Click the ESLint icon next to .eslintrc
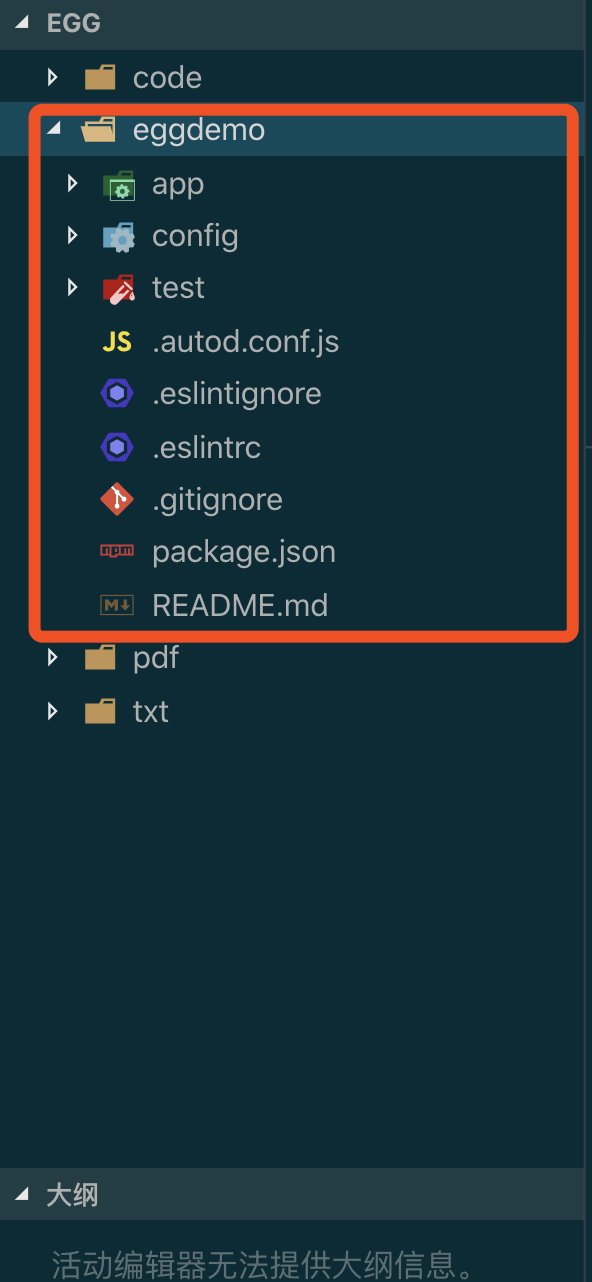This screenshot has height=1282, width=592. click(117, 447)
